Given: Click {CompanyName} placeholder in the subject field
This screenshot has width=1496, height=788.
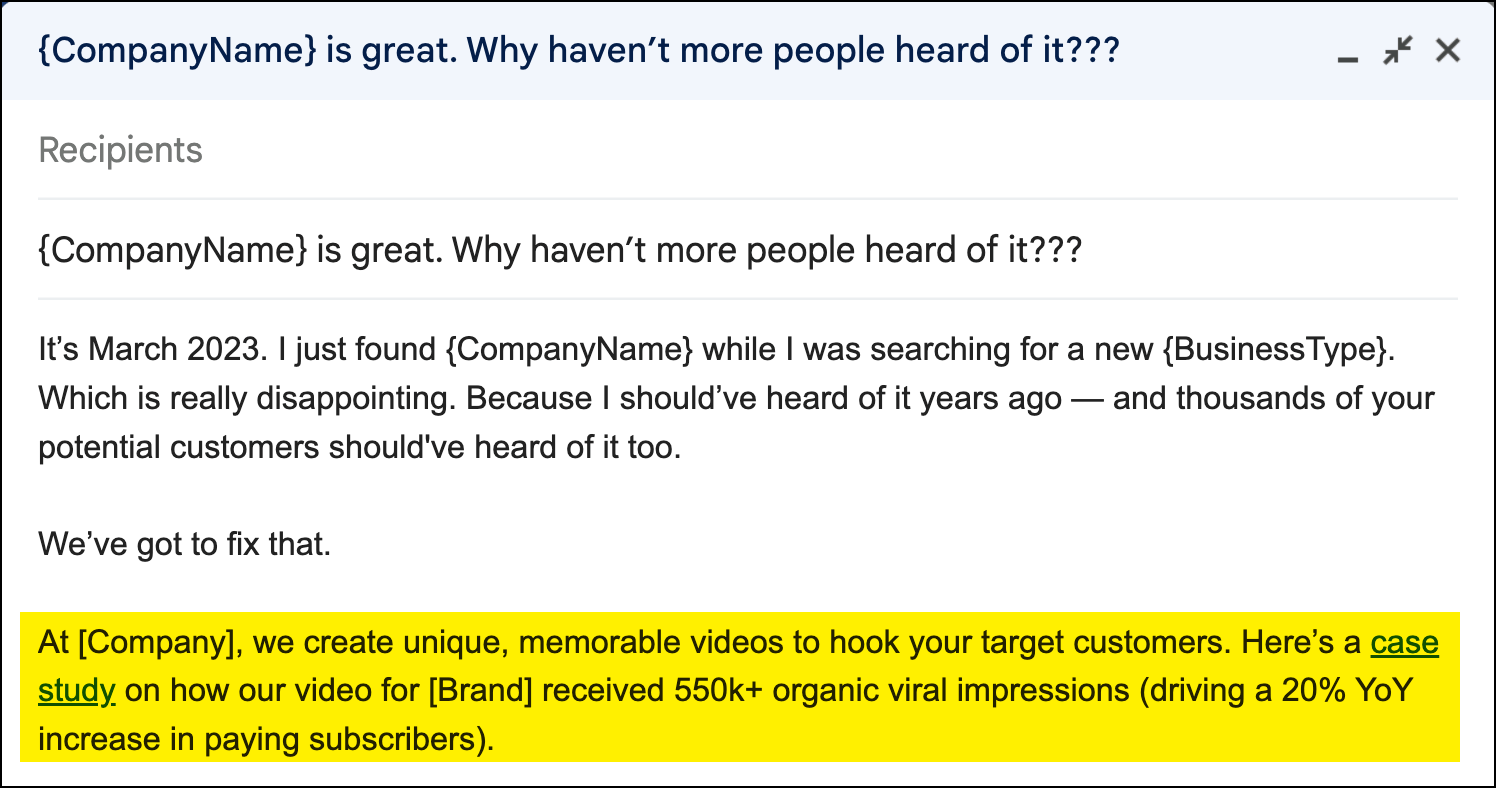Looking at the screenshot, I should click(x=173, y=249).
